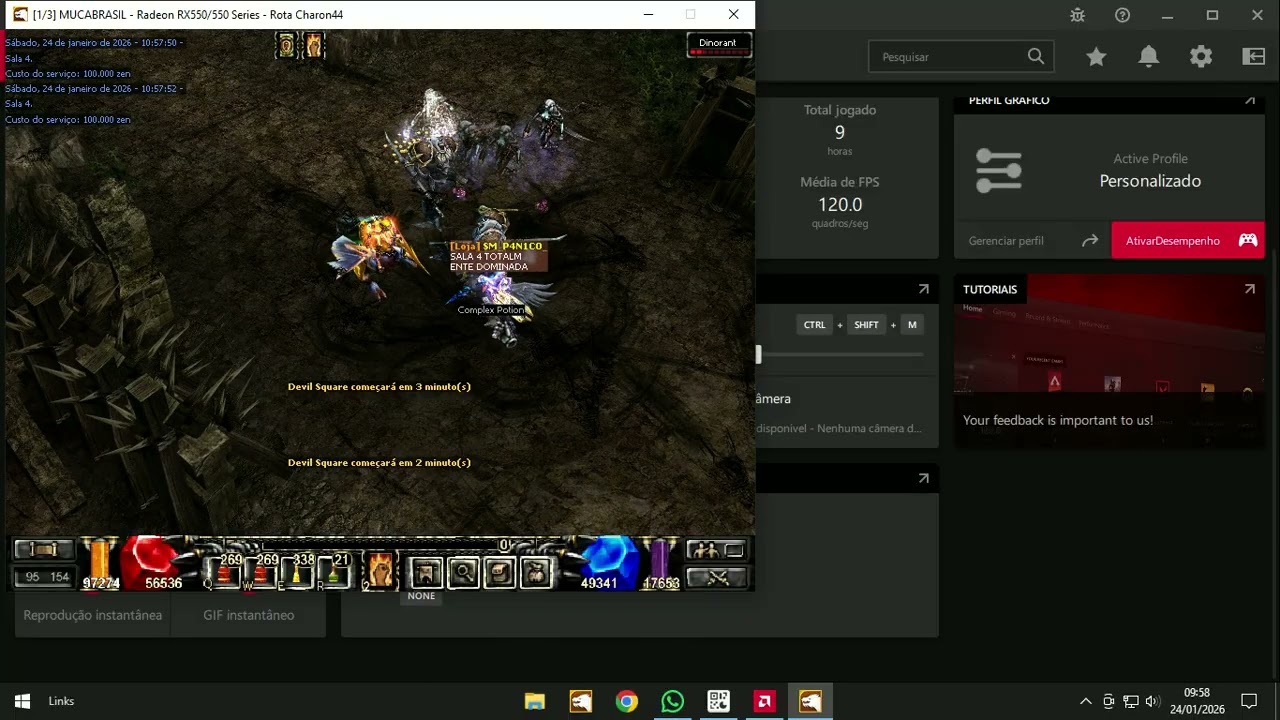Select the E slot yellow potion with 338

pos(298,571)
